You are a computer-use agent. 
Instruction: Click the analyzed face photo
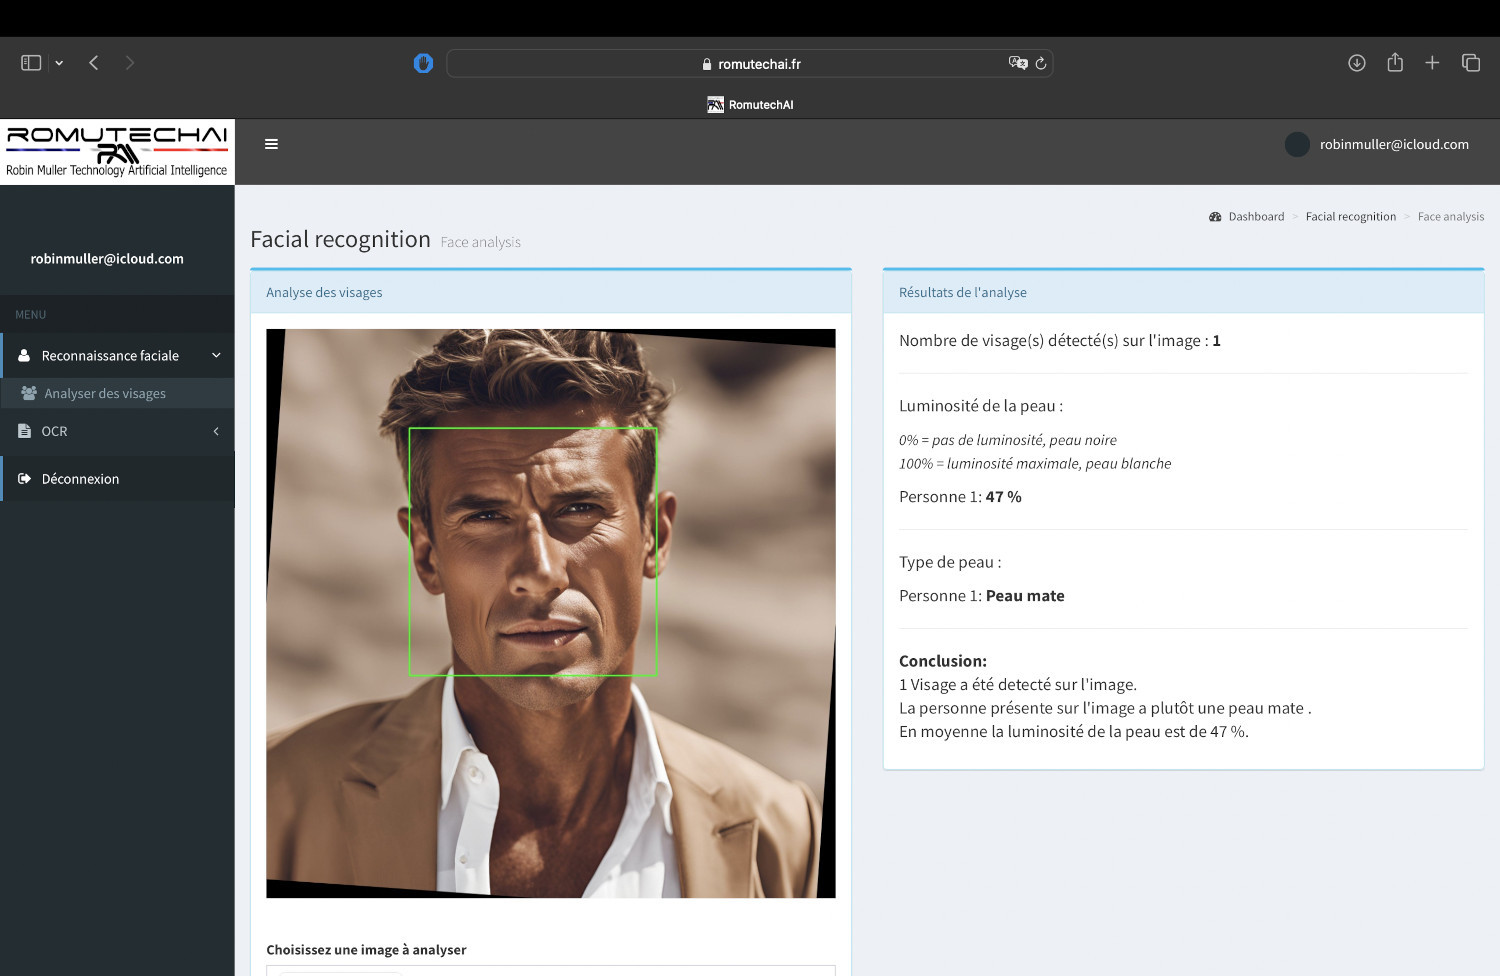coord(550,613)
